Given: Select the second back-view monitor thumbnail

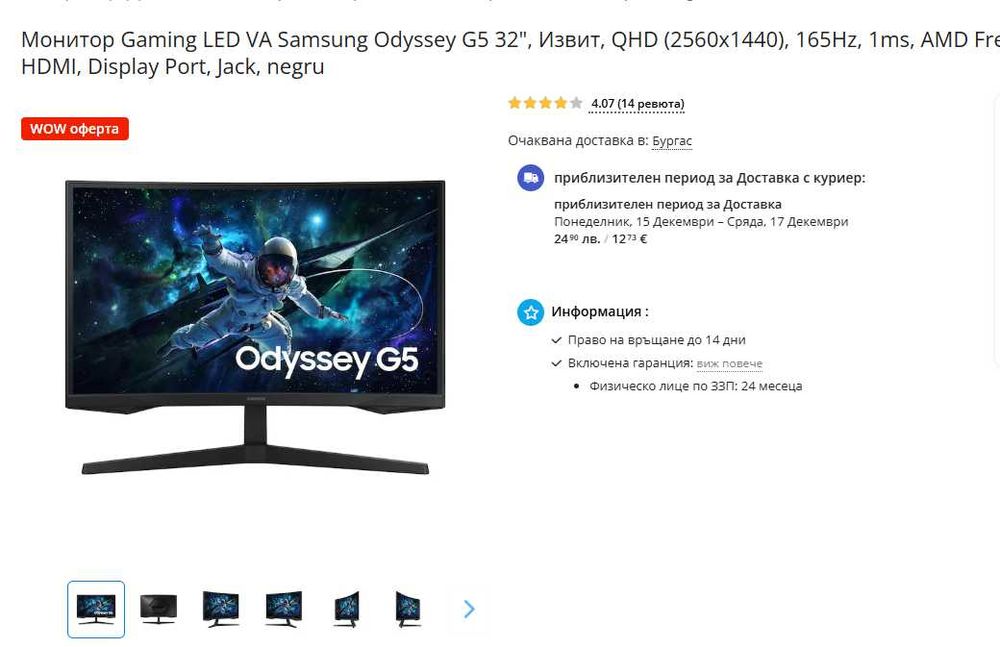Looking at the screenshot, I should point(158,609).
